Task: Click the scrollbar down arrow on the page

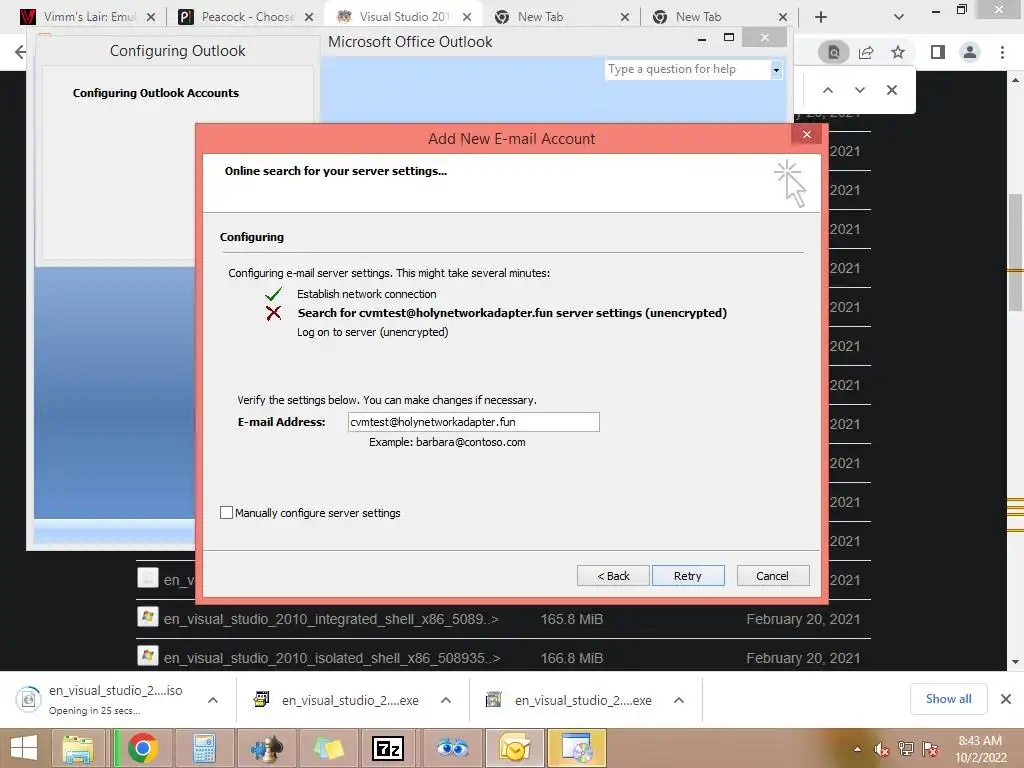Action: coord(1015,662)
